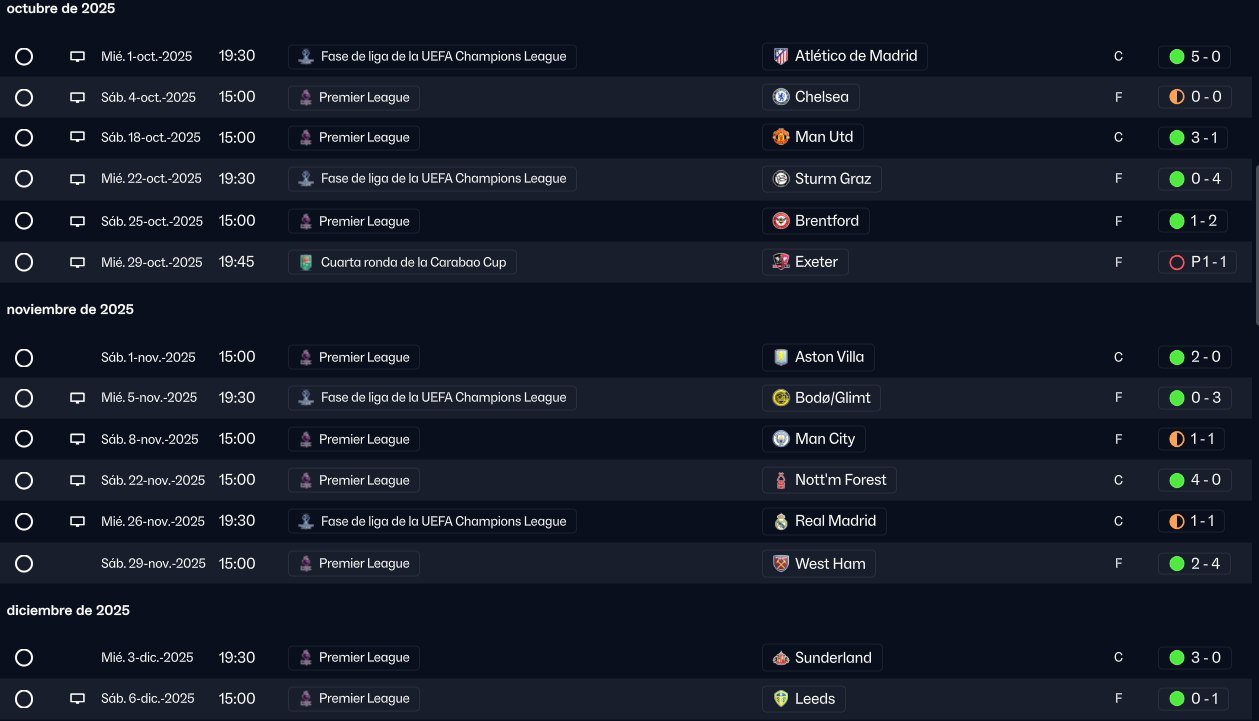Click the green win indicator on the West Ham result
1259x721 pixels.
pos(1177,564)
